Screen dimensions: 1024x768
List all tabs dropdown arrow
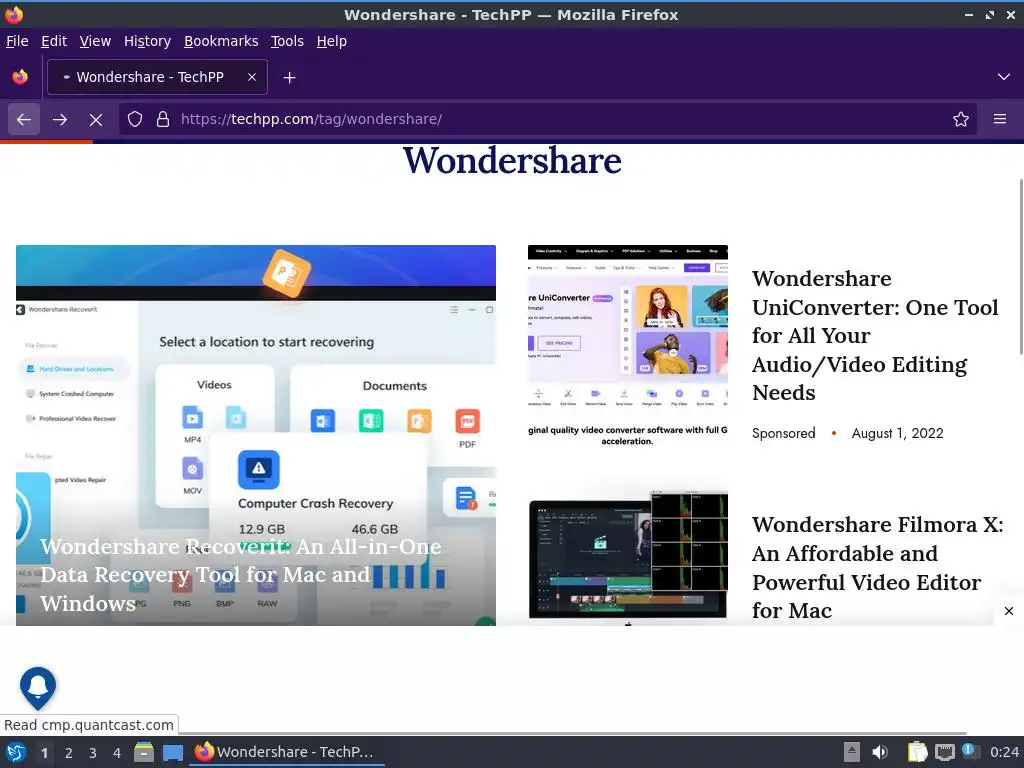pos(1003,77)
